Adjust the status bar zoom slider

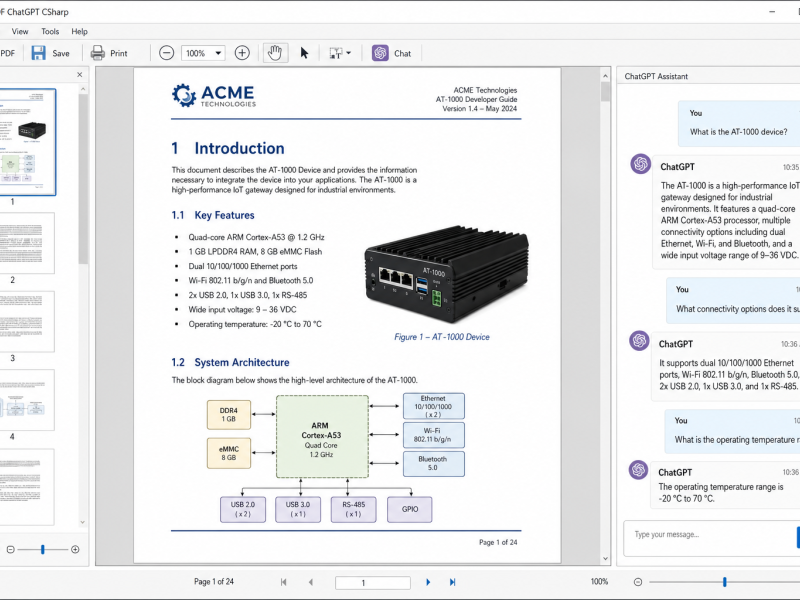tap(724, 582)
